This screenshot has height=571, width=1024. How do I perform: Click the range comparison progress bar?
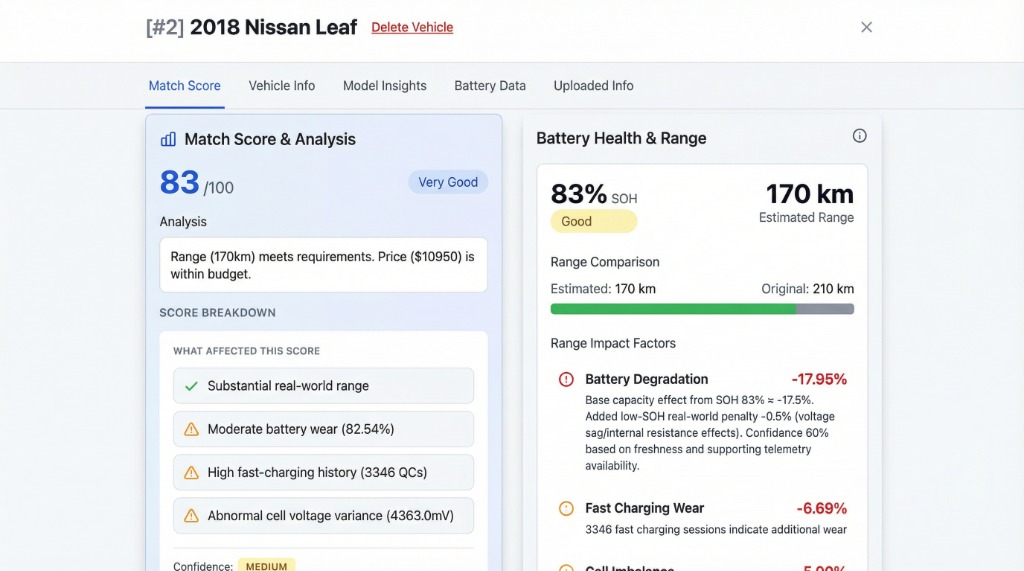pyautogui.click(x=701, y=310)
